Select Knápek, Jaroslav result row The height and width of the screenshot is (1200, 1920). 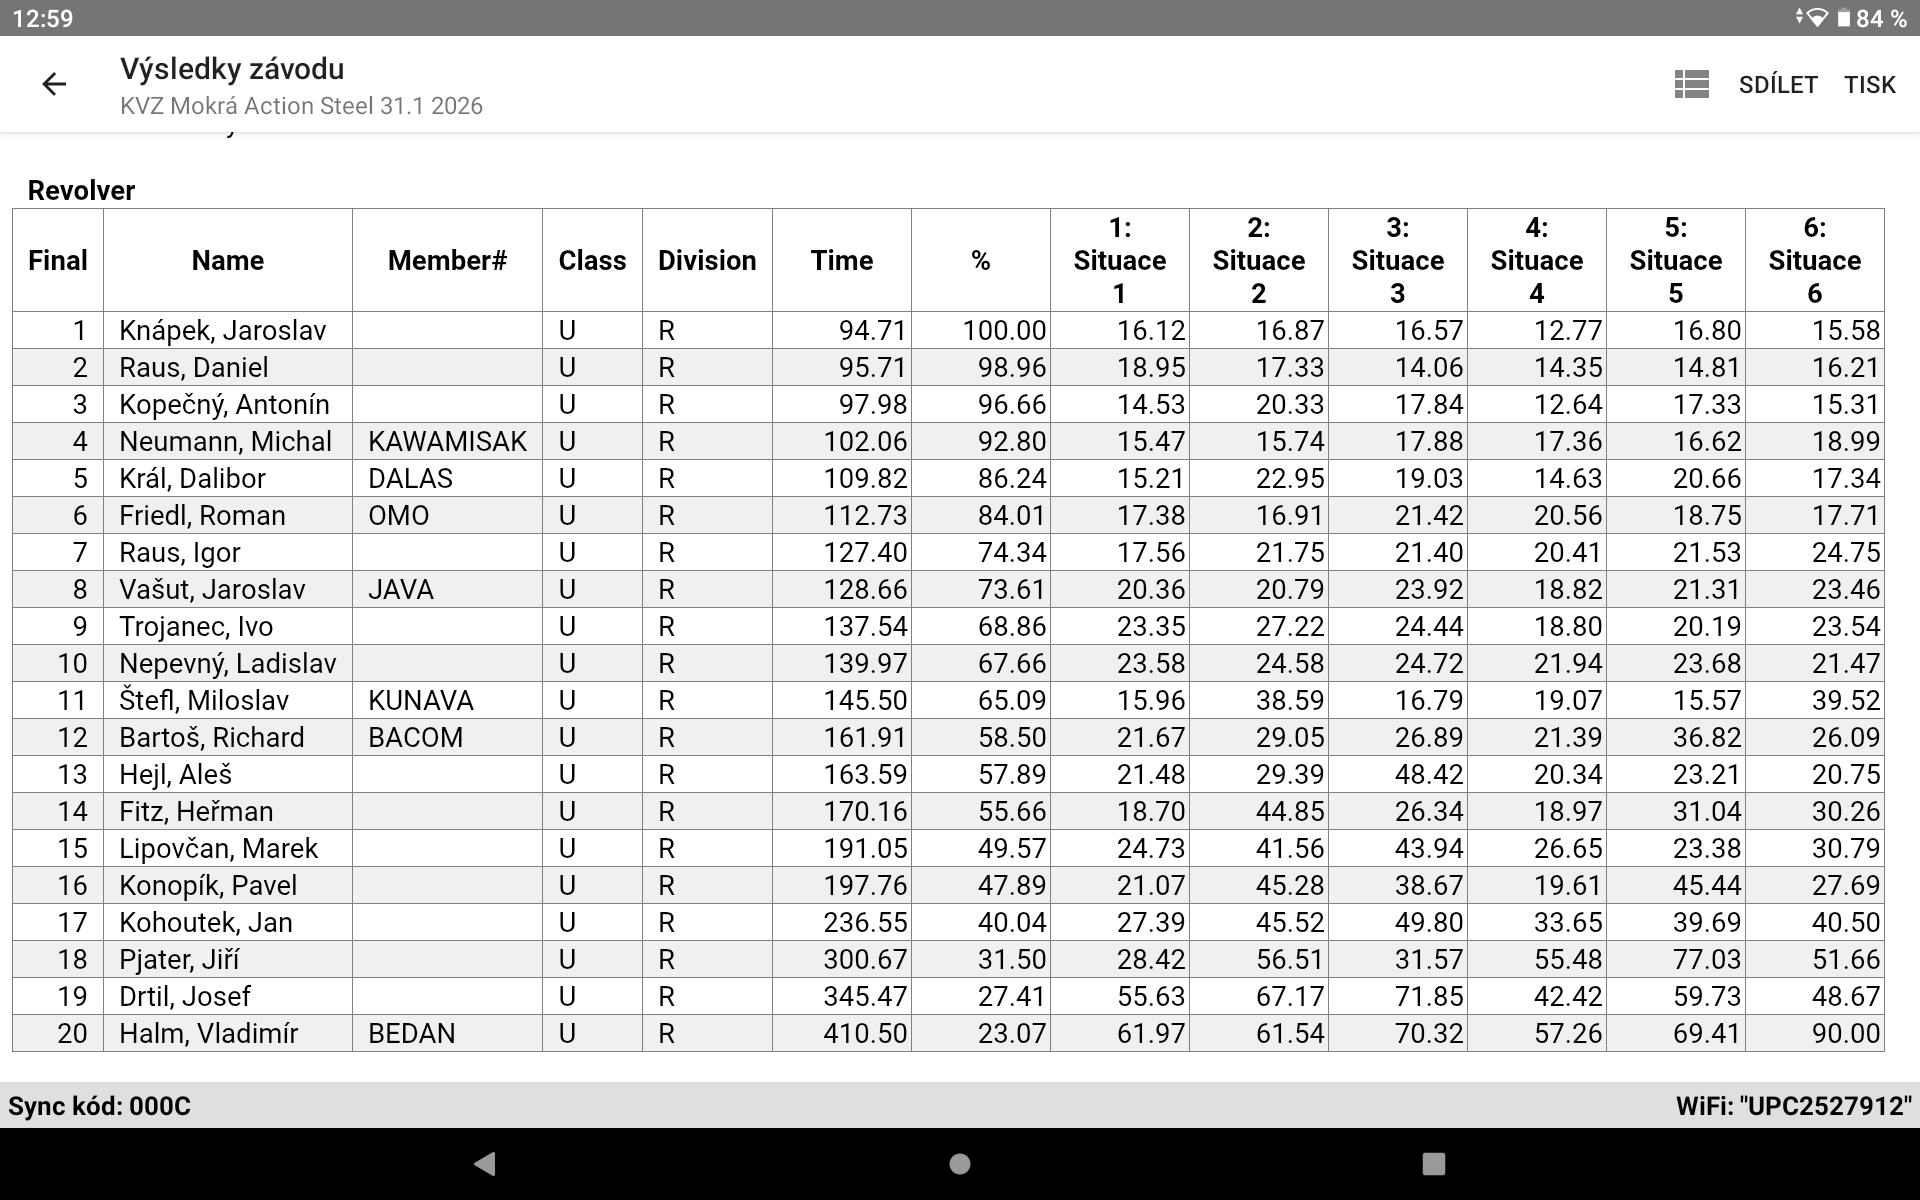click(222, 331)
